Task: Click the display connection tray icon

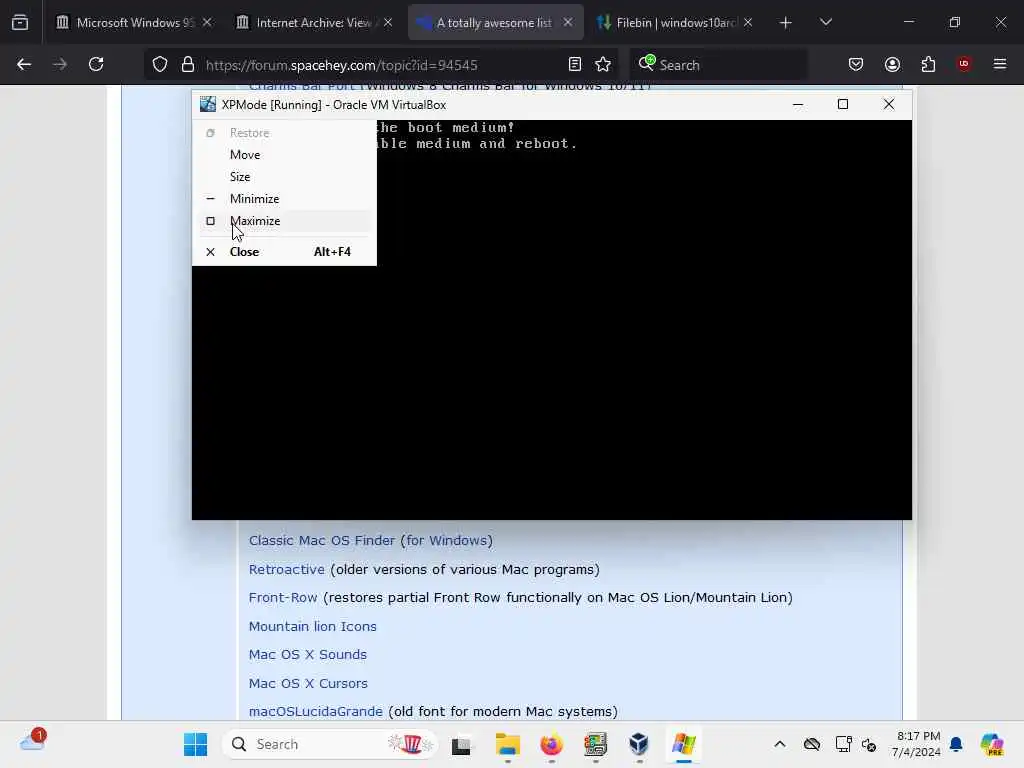Action: point(843,744)
